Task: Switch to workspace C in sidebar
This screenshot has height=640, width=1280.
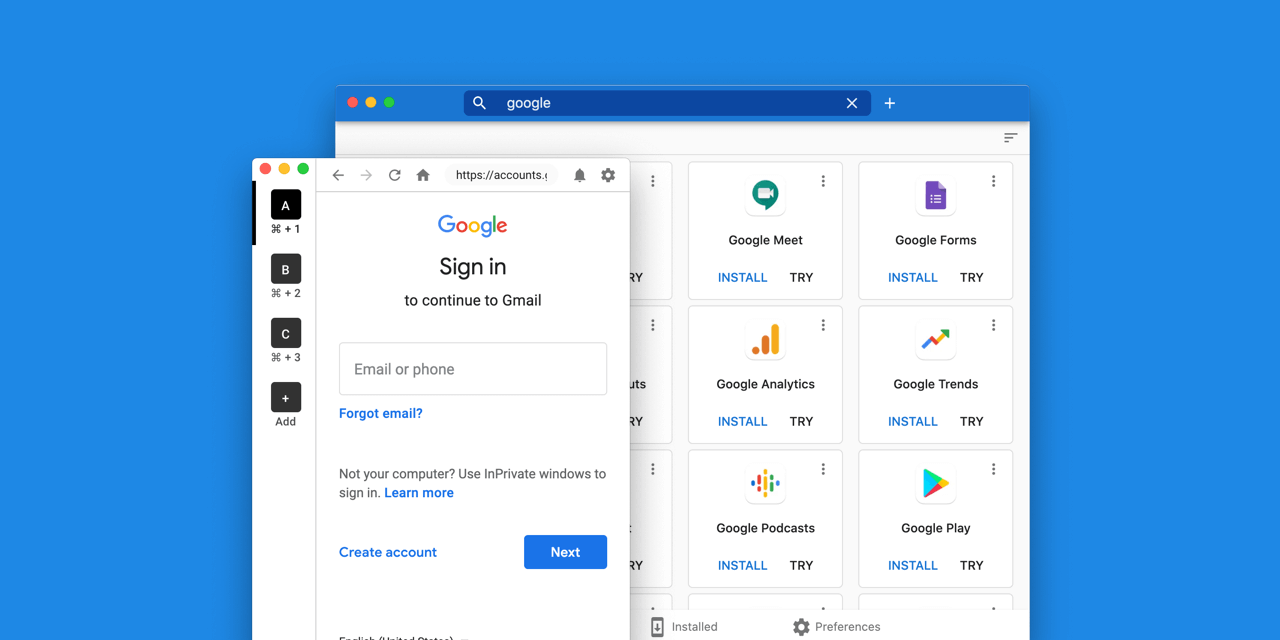Action: point(286,333)
